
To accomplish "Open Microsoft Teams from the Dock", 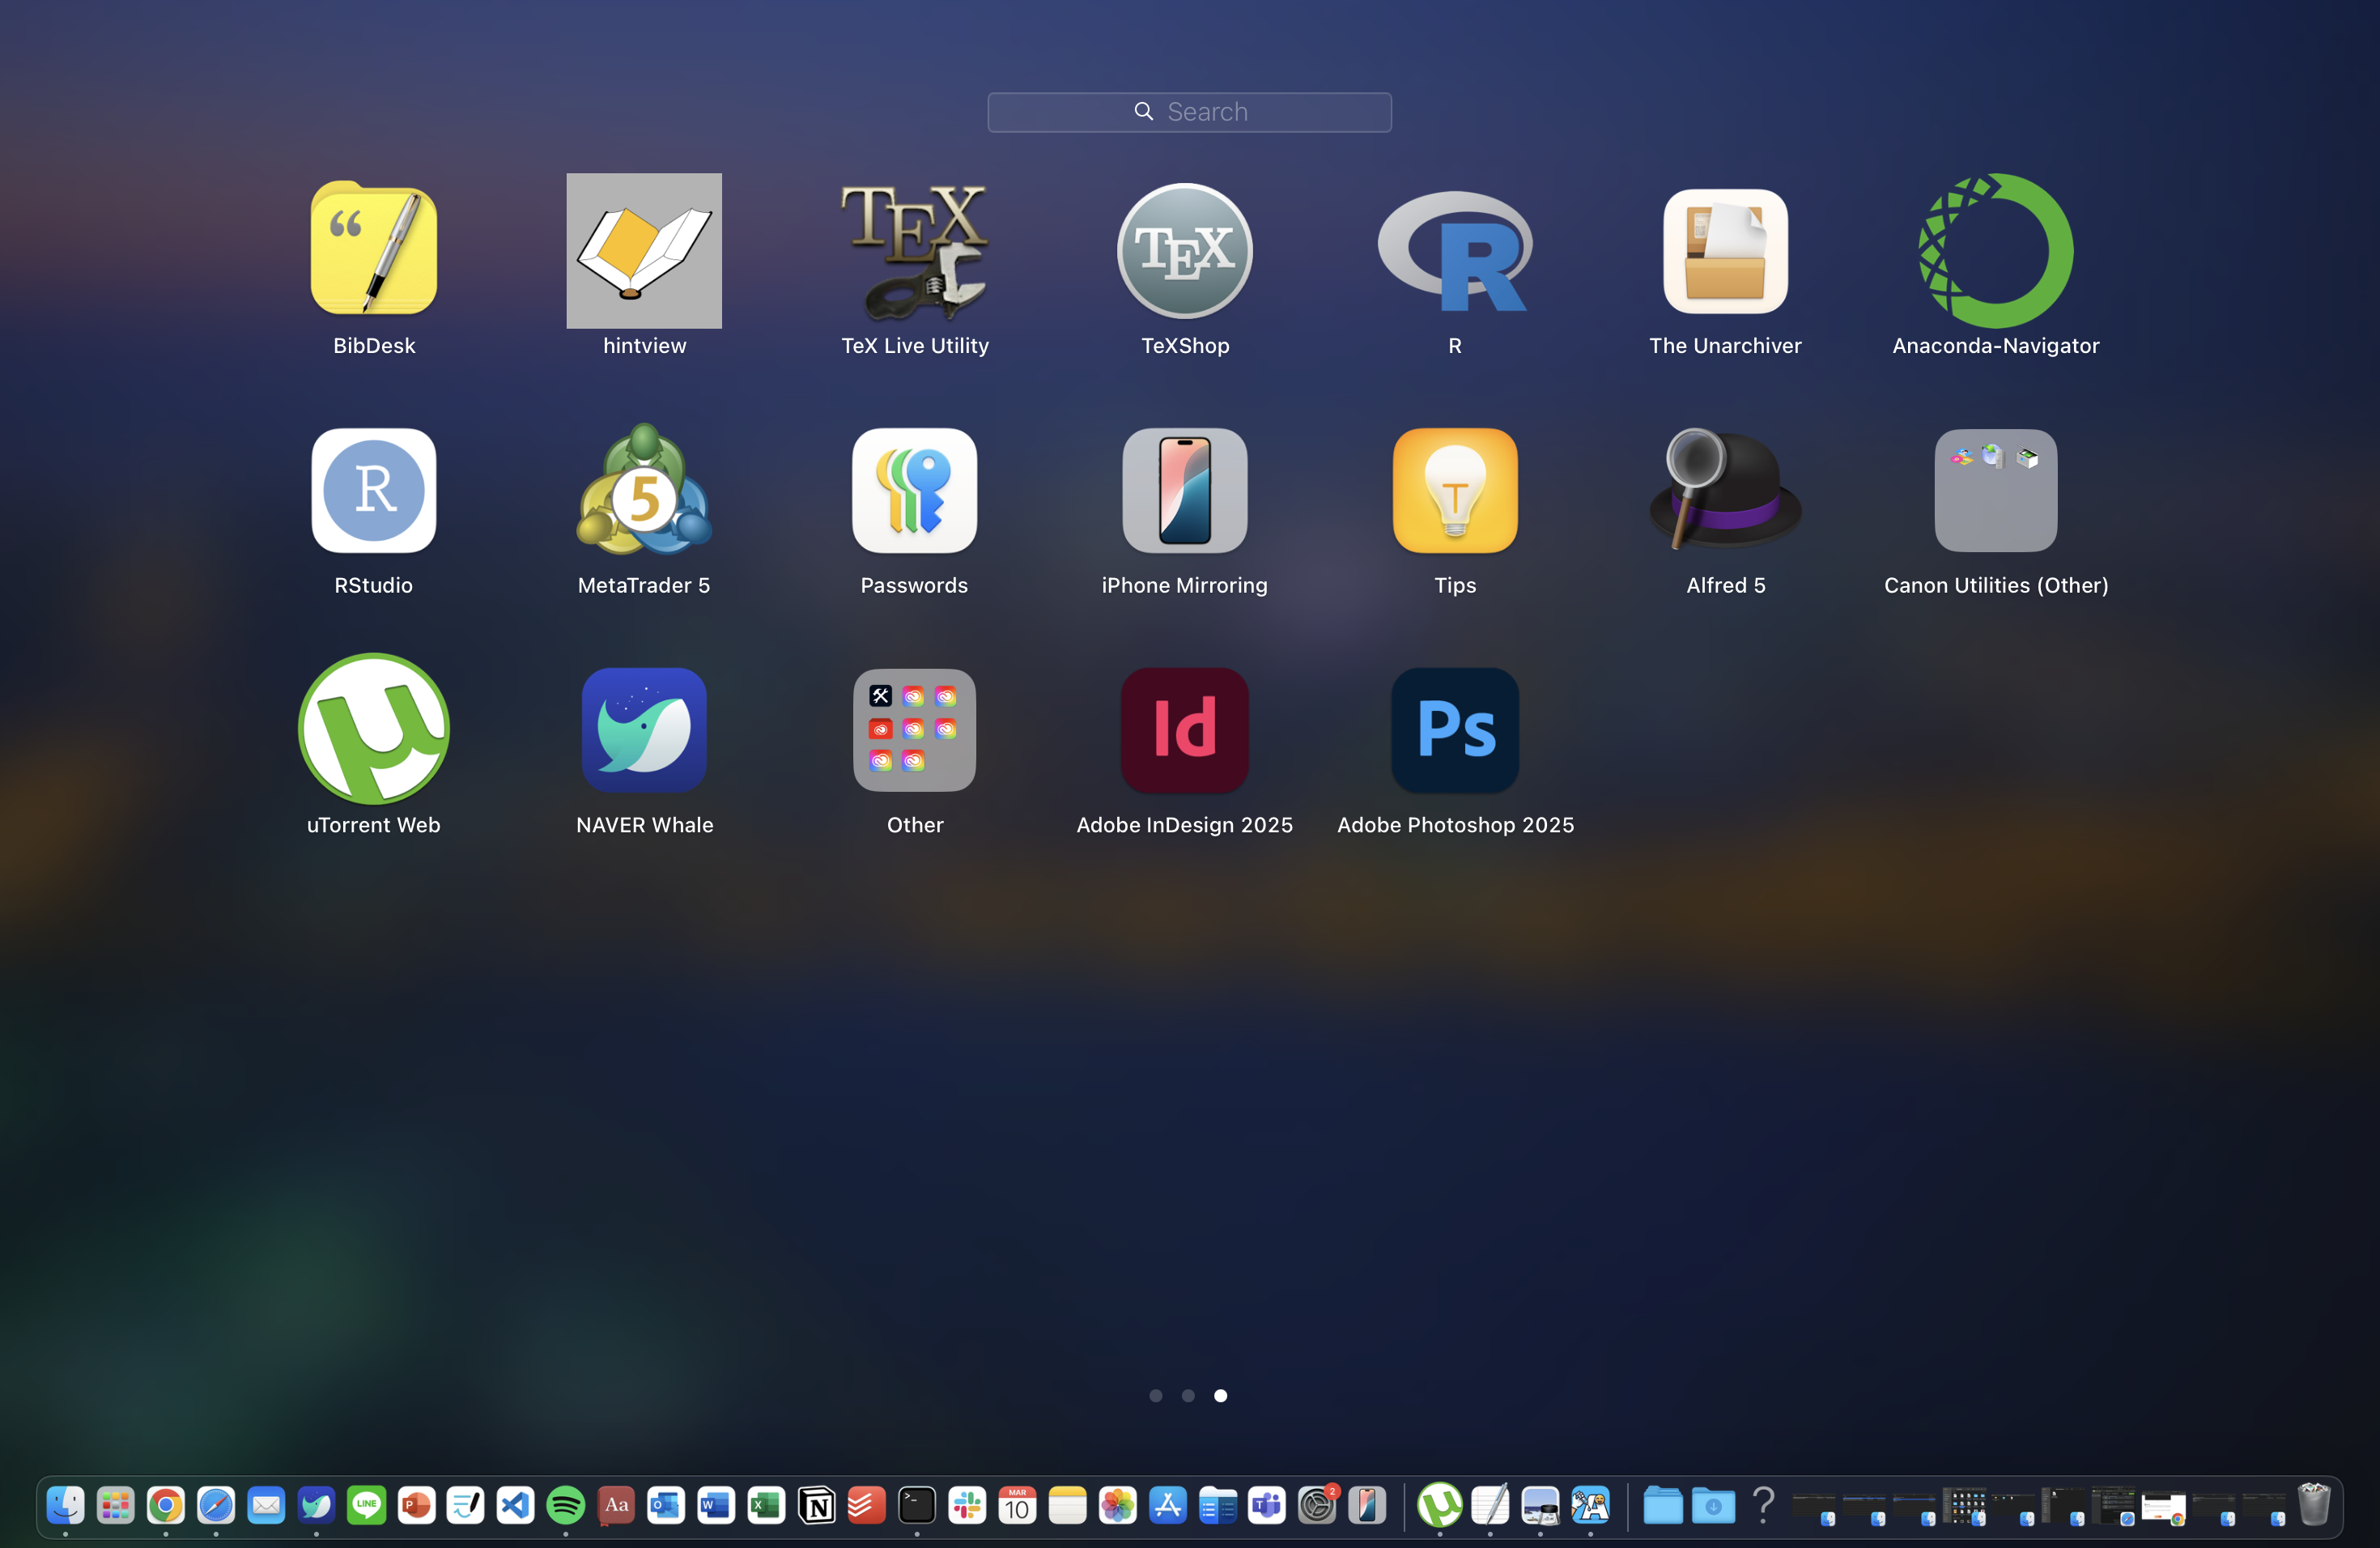I will [x=1267, y=1504].
